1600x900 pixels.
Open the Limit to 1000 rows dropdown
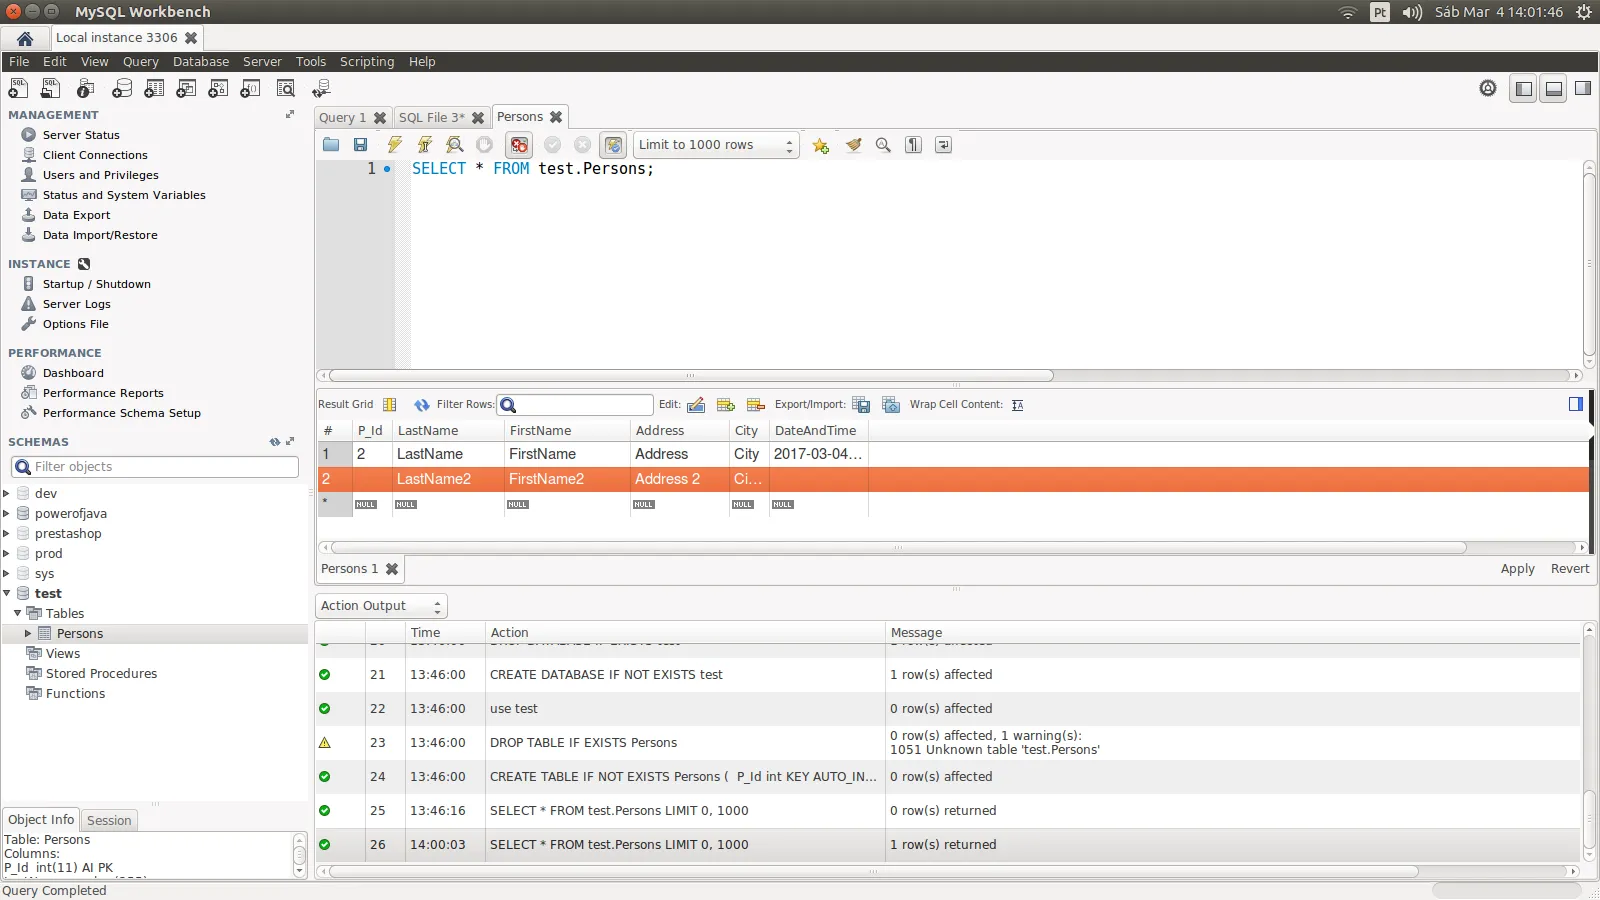716,145
